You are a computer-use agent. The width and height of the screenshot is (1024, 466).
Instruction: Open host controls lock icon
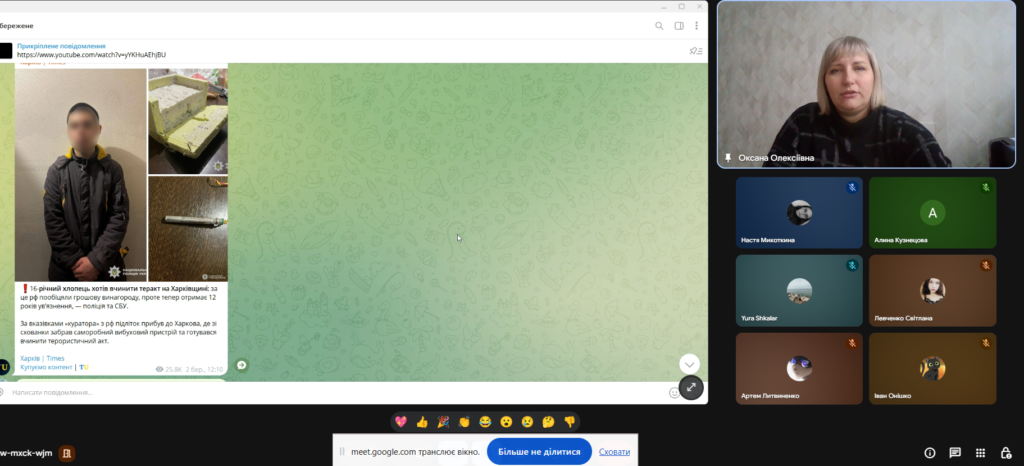click(1005, 452)
